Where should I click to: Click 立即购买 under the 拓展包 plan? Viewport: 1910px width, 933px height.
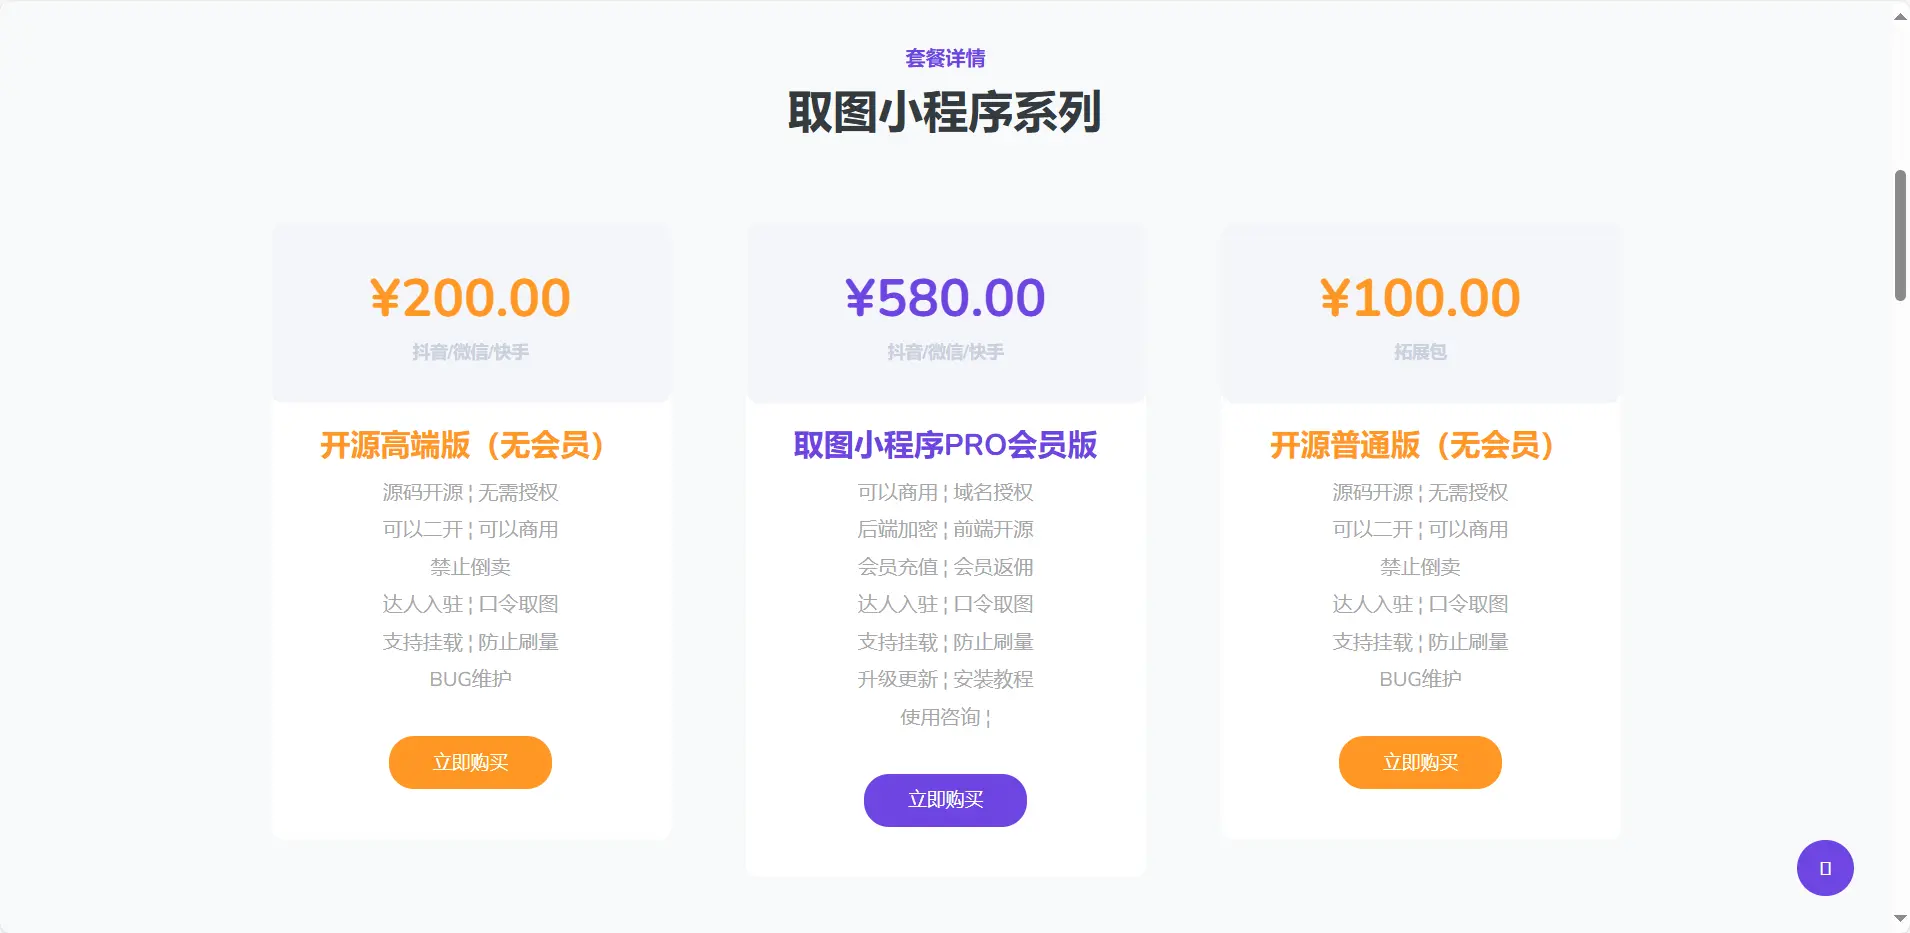coord(1420,762)
